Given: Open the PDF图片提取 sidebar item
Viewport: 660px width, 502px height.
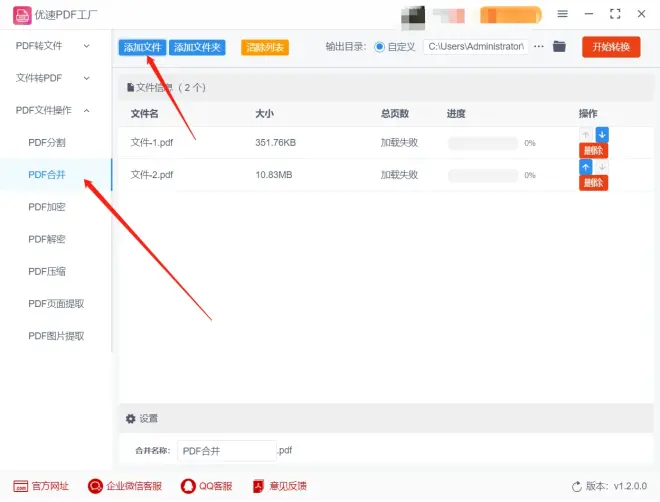Looking at the screenshot, I should 56,336.
